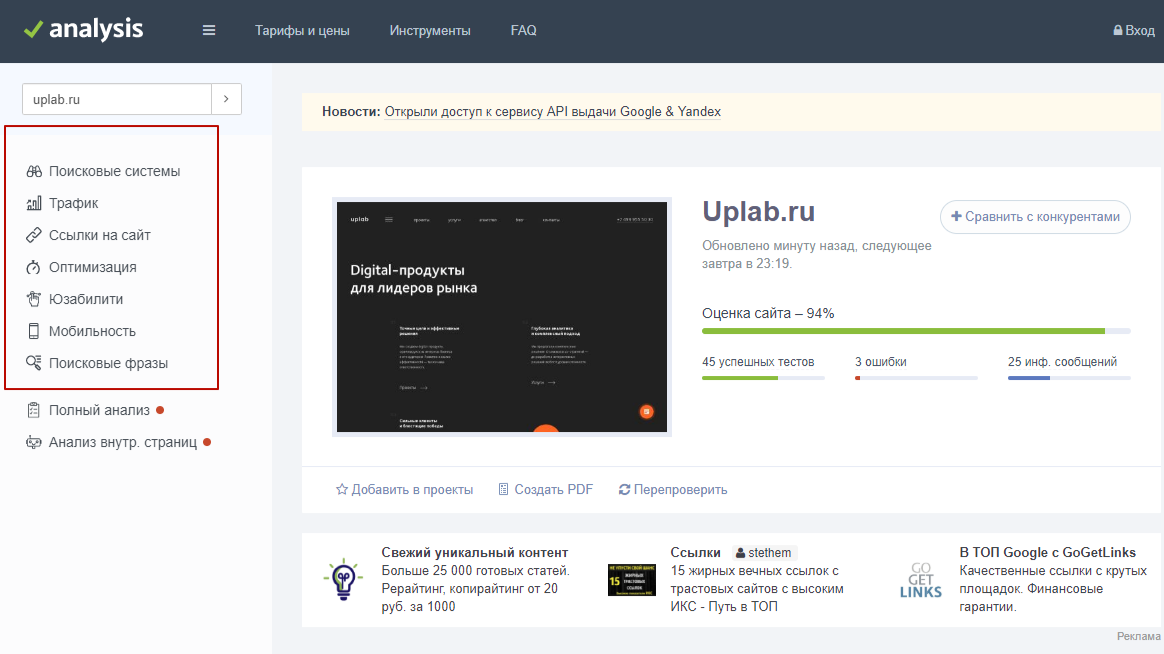Click the Uplab.ru heading
The width and height of the screenshot is (1164, 654).
[x=759, y=212]
